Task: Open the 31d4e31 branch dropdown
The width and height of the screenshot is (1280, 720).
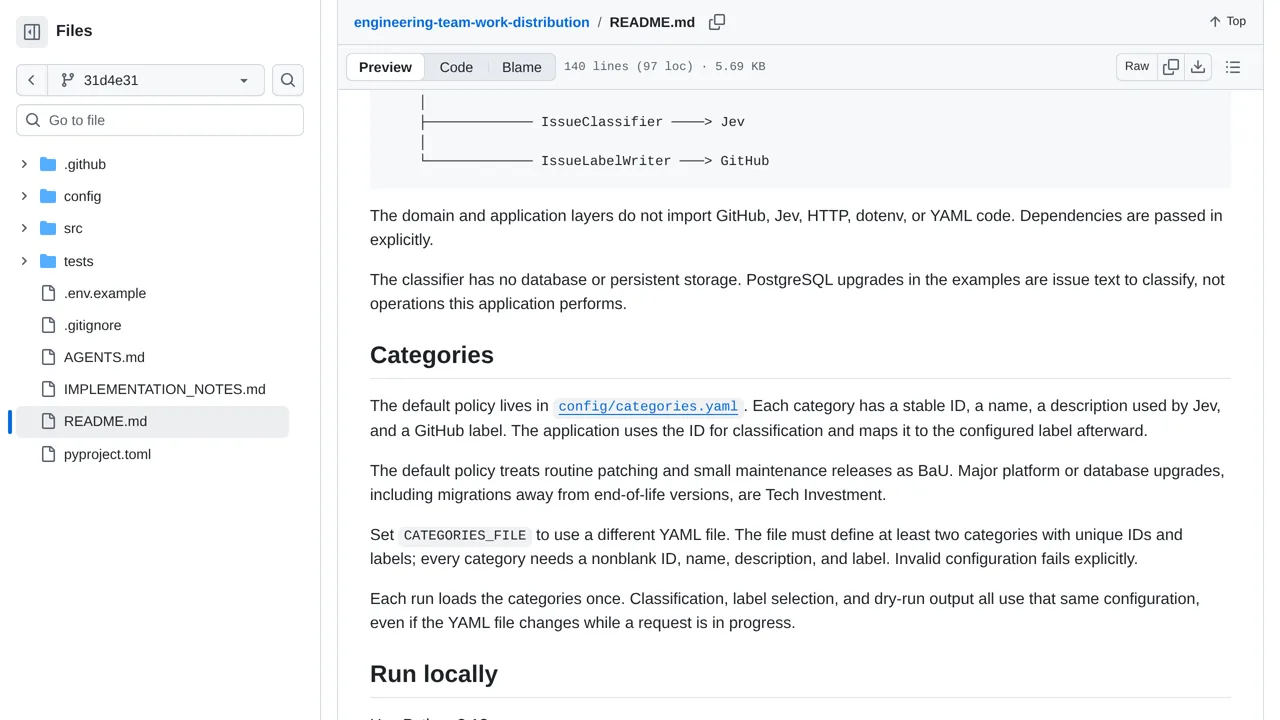Action: tap(156, 80)
